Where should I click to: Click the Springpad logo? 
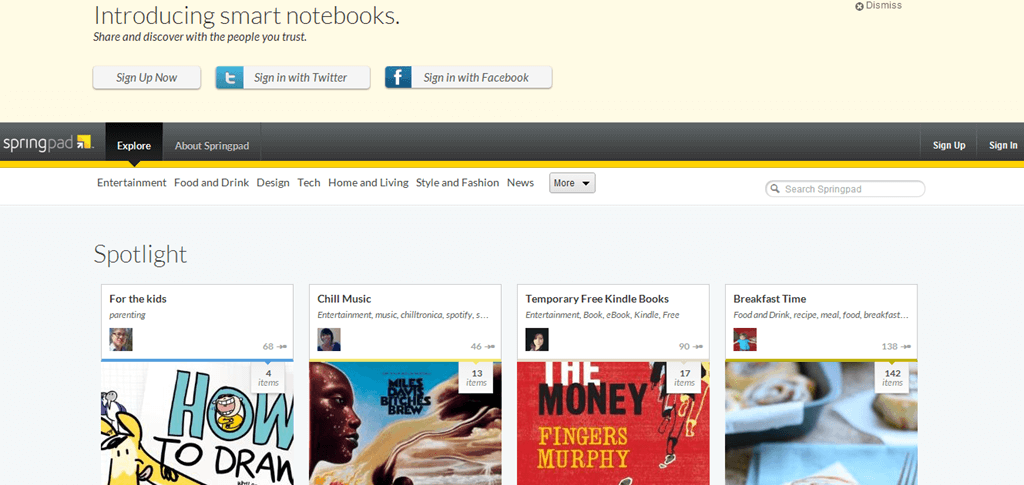point(47,142)
